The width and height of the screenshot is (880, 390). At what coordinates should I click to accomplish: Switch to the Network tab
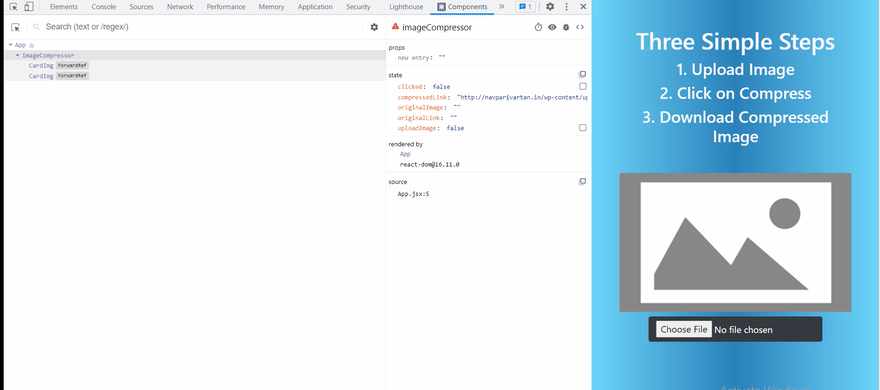click(x=180, y=7)
